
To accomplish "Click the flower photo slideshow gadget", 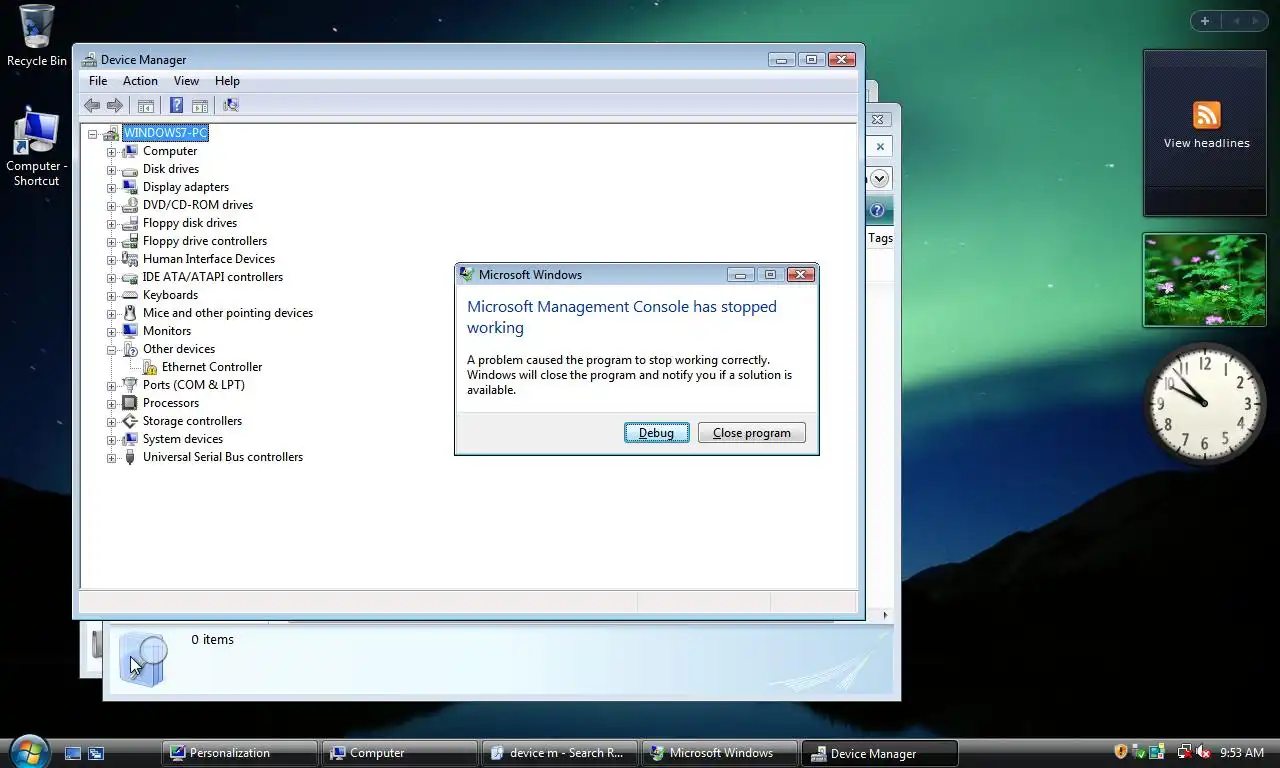I will pyautogui.click(x=1205, y=280).
